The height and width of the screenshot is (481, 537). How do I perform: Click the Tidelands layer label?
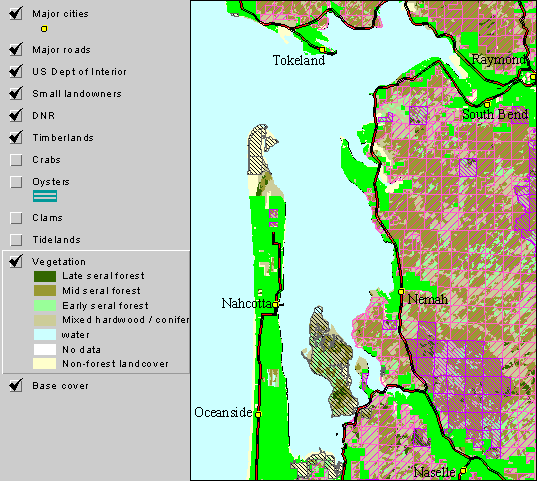[x=57, y=240]
